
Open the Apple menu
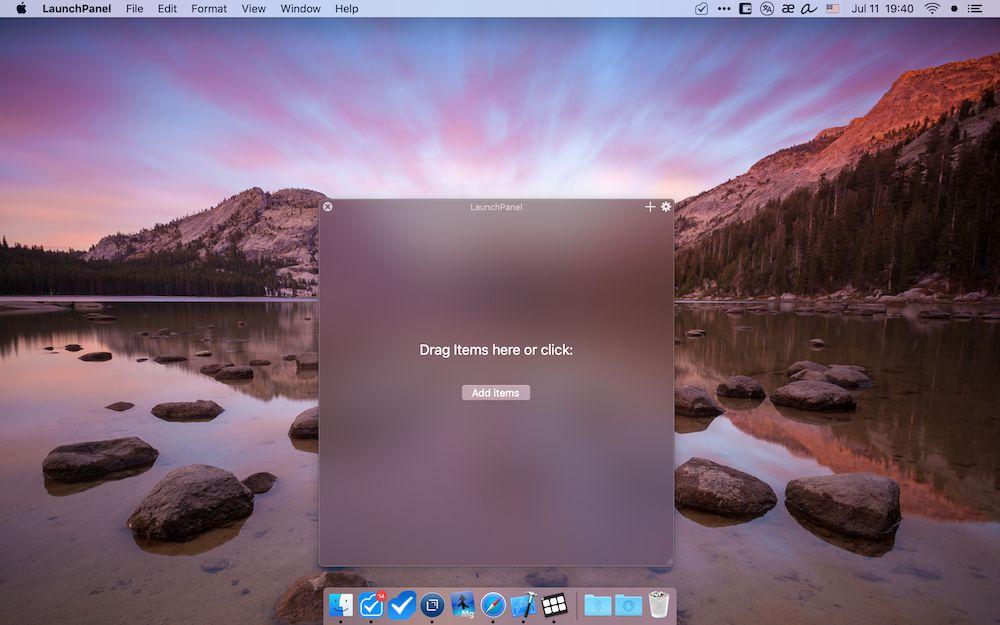[x=21, y=9]
